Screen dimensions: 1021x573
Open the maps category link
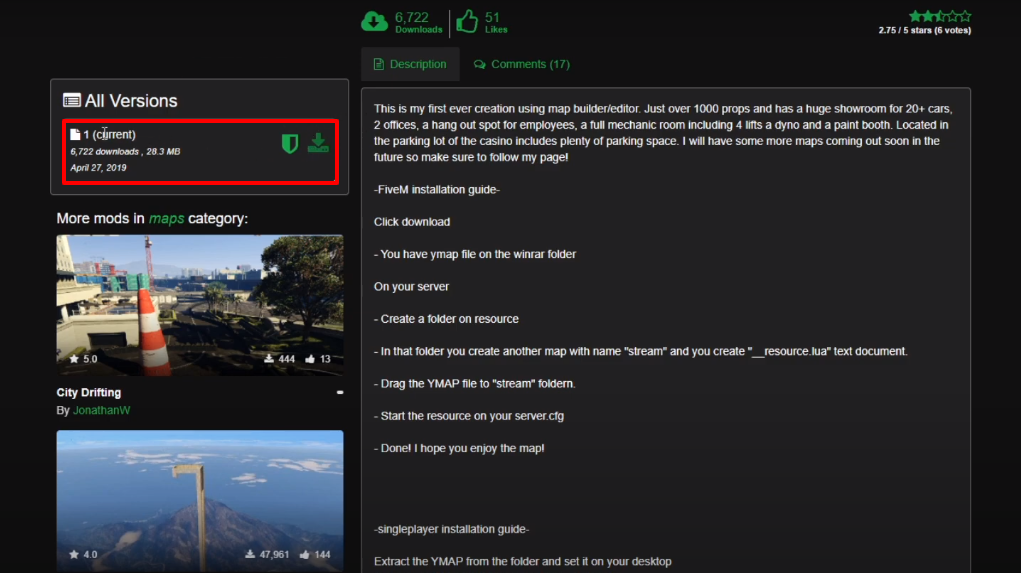click(166, 218)
